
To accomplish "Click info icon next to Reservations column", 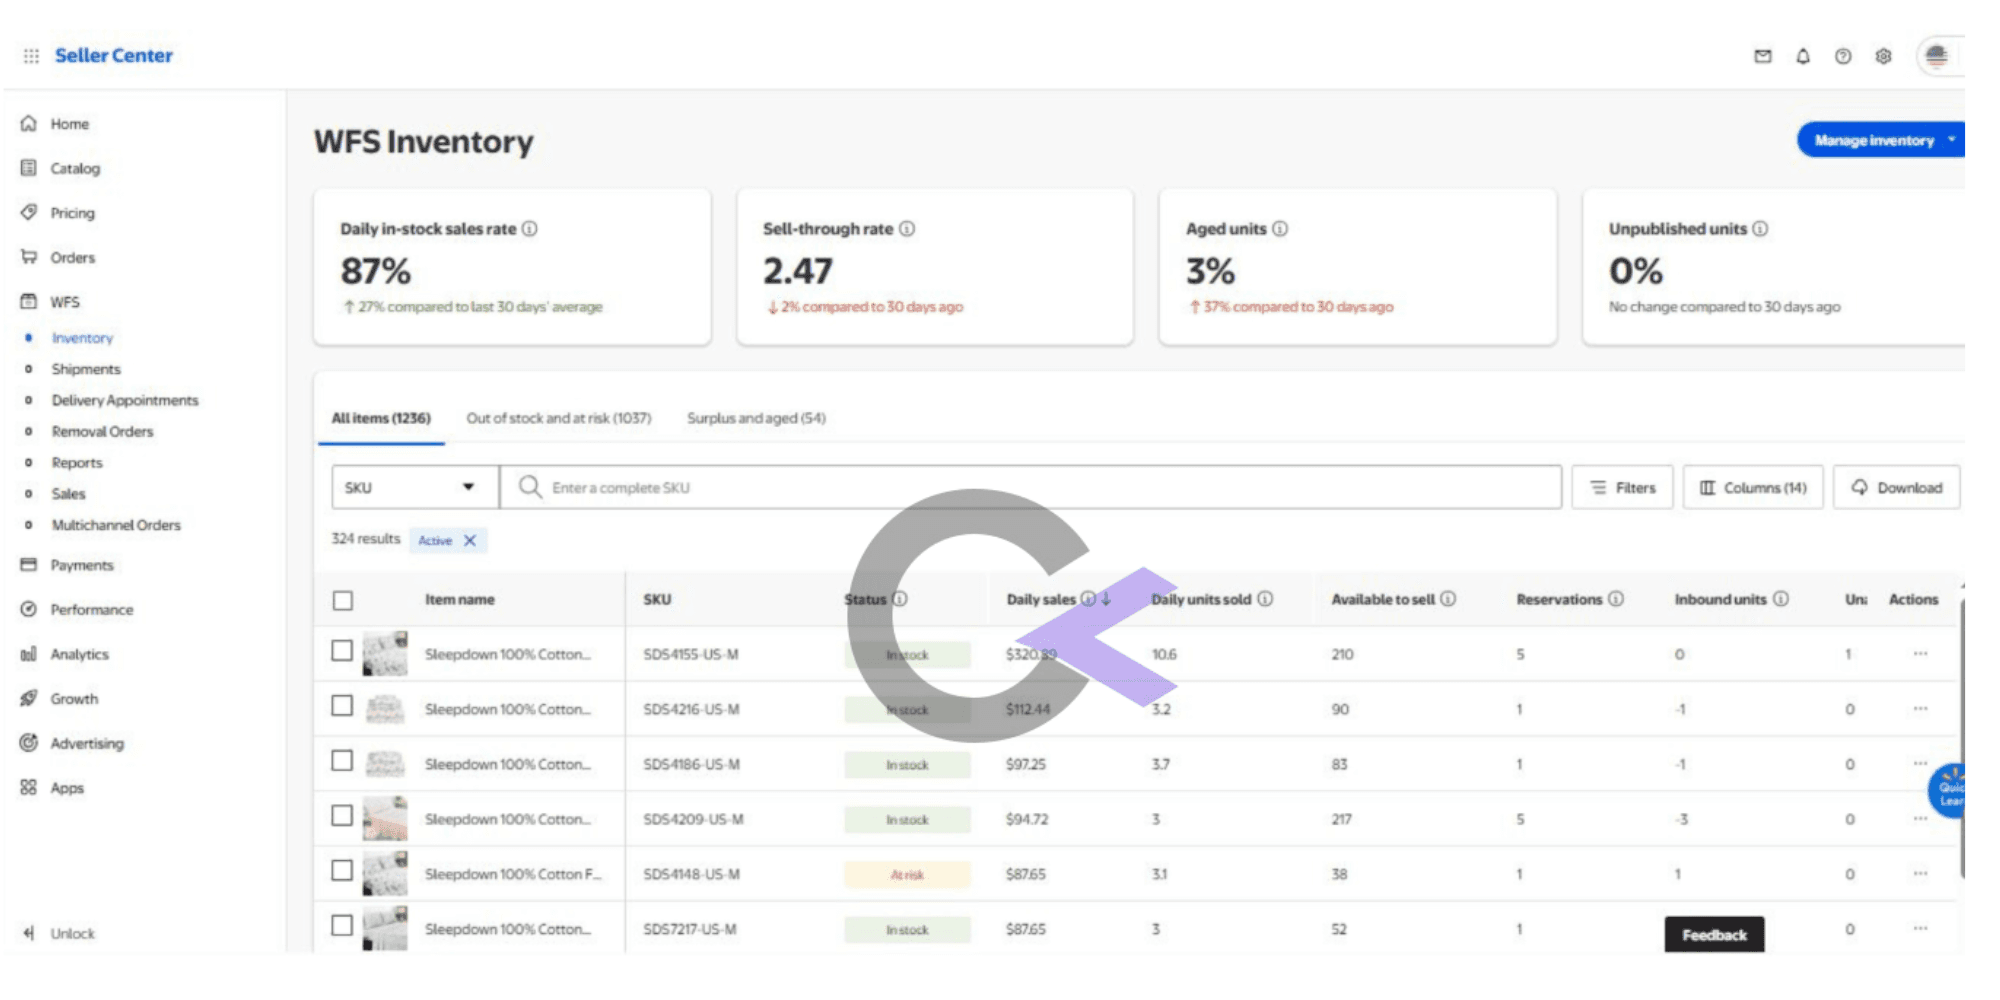I will tap(1616, 599).
